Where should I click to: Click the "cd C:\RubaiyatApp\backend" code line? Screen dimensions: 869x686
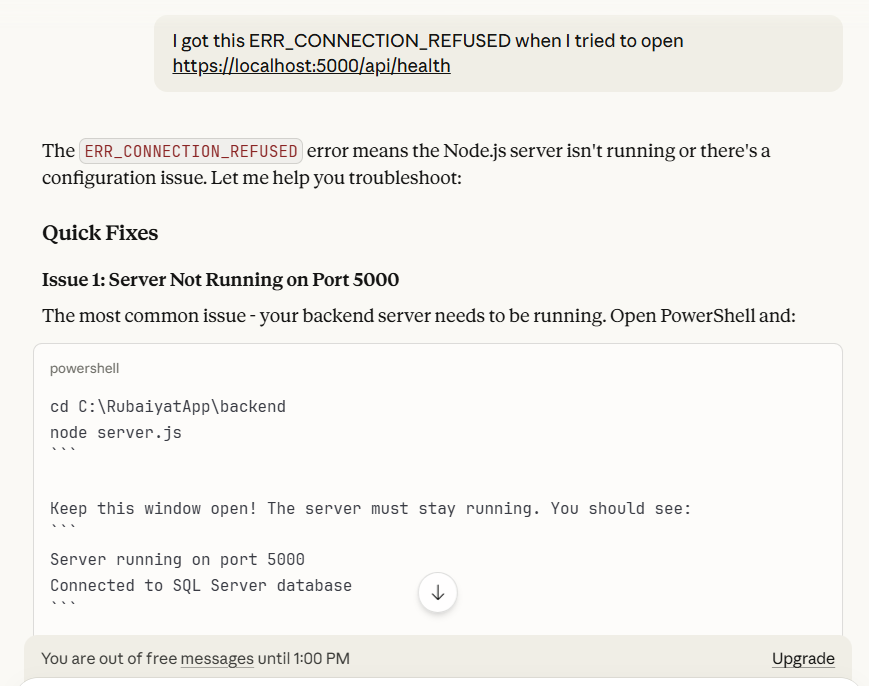(167, 407)
